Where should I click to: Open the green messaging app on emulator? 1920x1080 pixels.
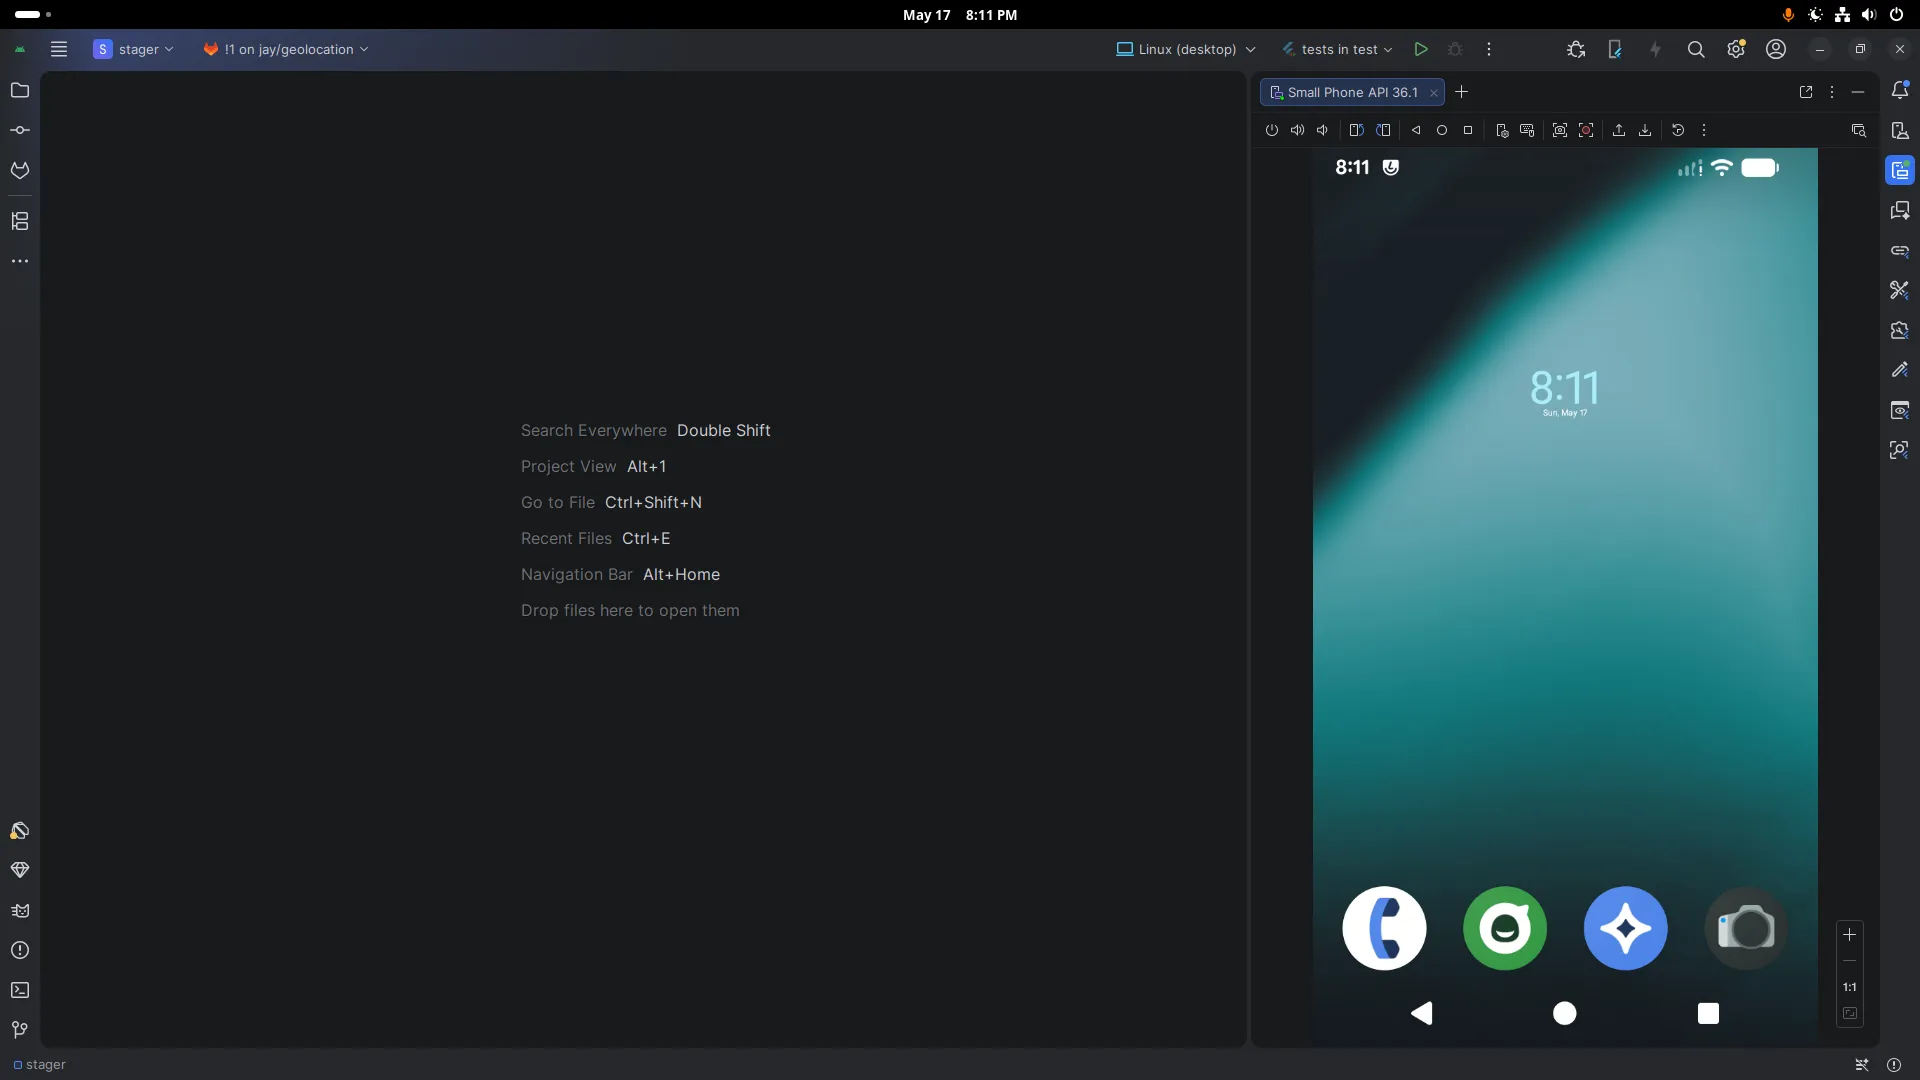point(1505,928)
